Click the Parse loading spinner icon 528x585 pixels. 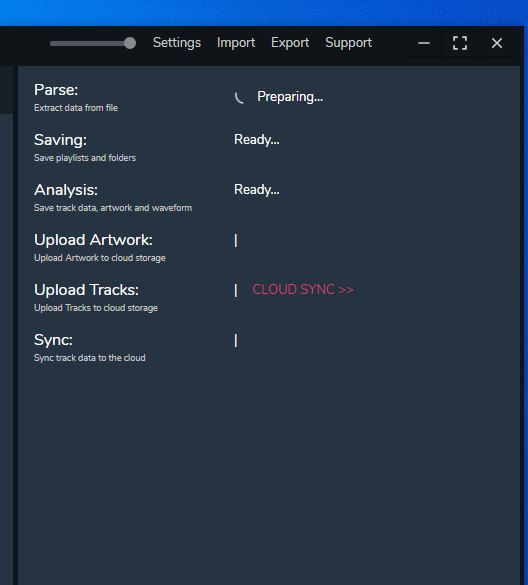coord(239,98)
